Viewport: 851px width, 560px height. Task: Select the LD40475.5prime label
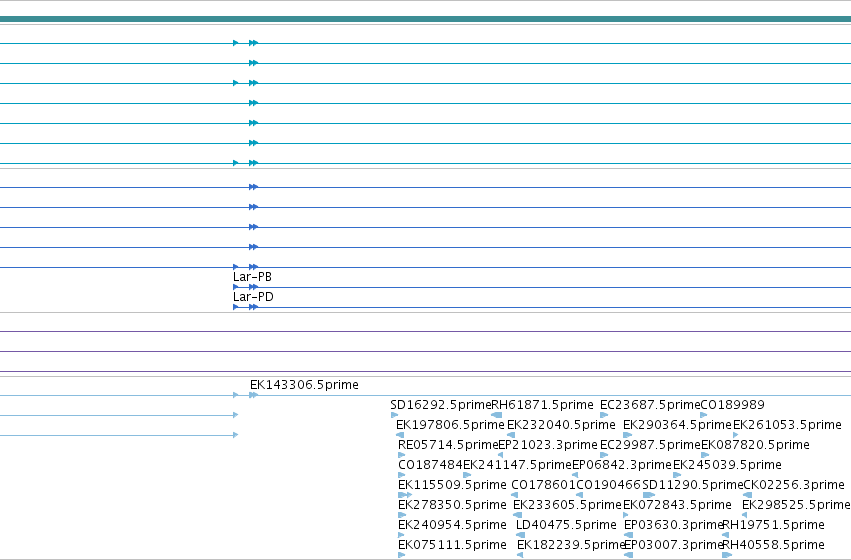[566, 525]
